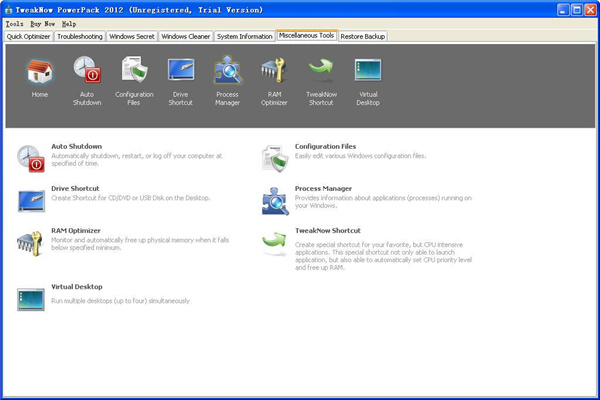The width and height of the screenshot is (600, 400).
Task: Click the Auto Shutdown heading link
Action: [77, 146]
